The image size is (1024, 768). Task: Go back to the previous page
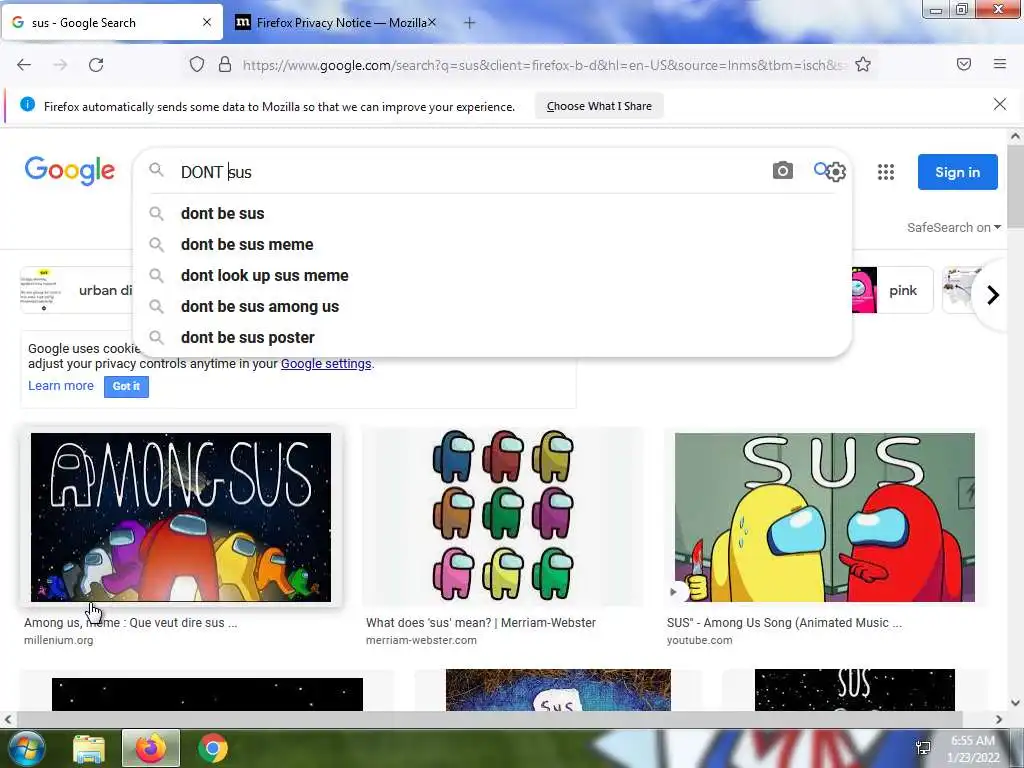point(24,65)
